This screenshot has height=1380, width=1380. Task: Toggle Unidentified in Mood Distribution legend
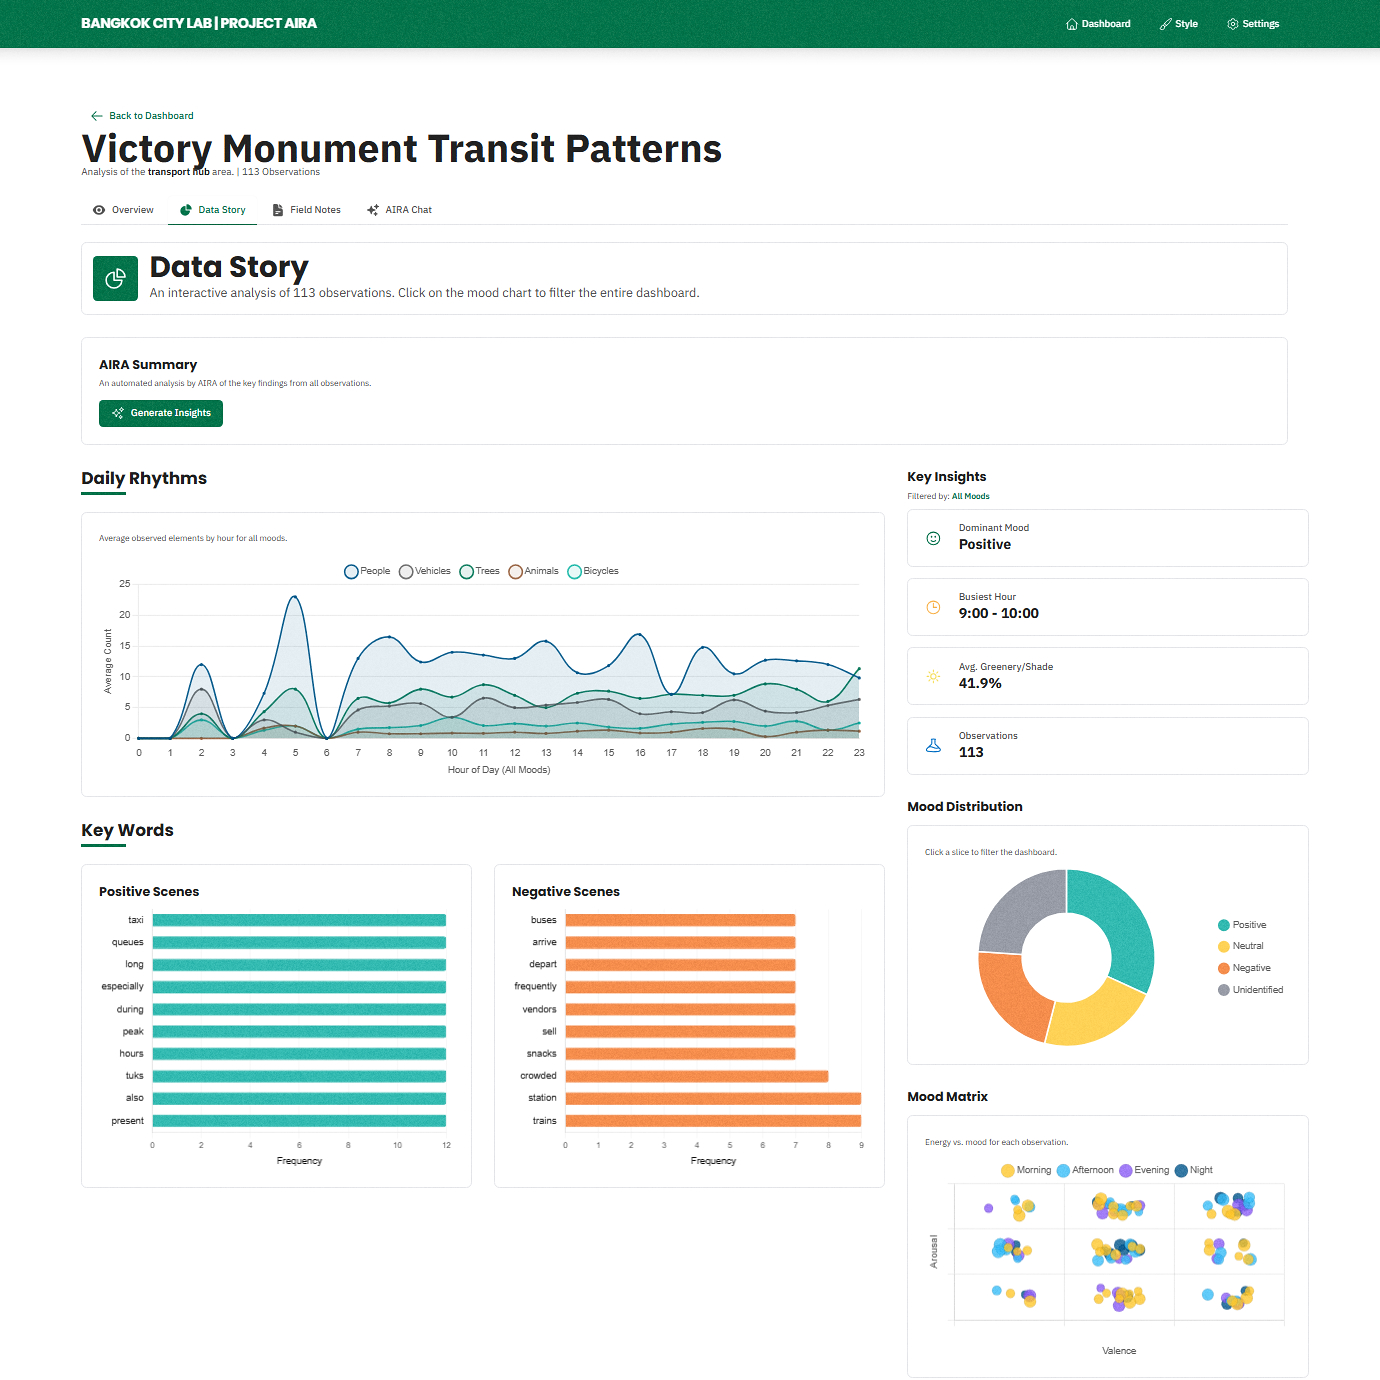[x=1250, y=990]
